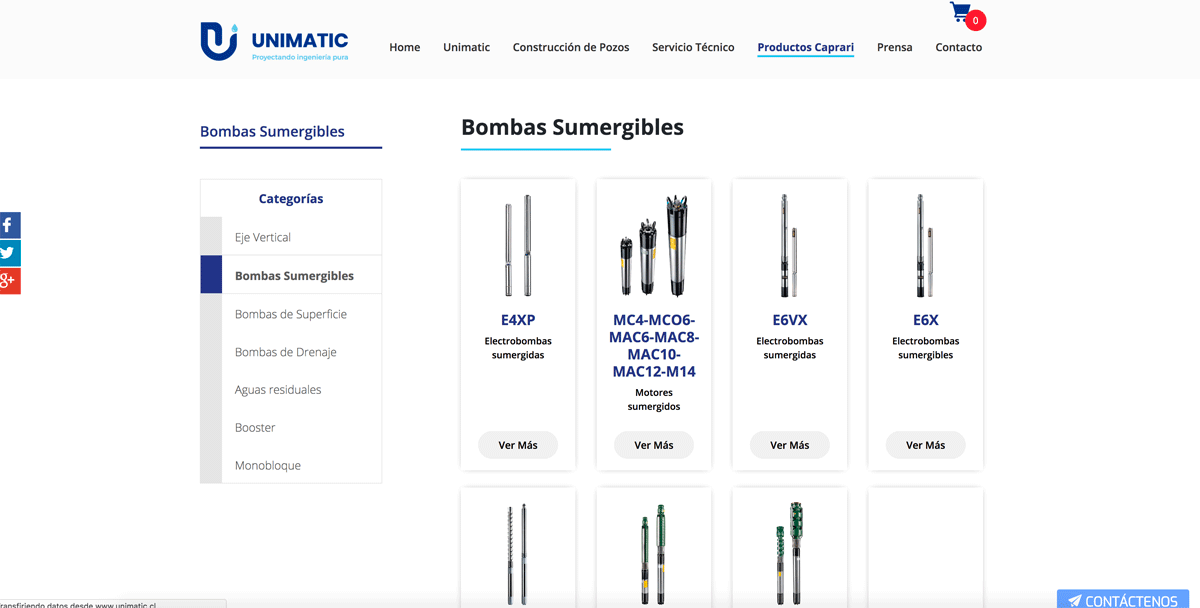Viewport: 1200px width, 608px height.
Task: Select Productos Caprari menu item
Action: point(806,47)
